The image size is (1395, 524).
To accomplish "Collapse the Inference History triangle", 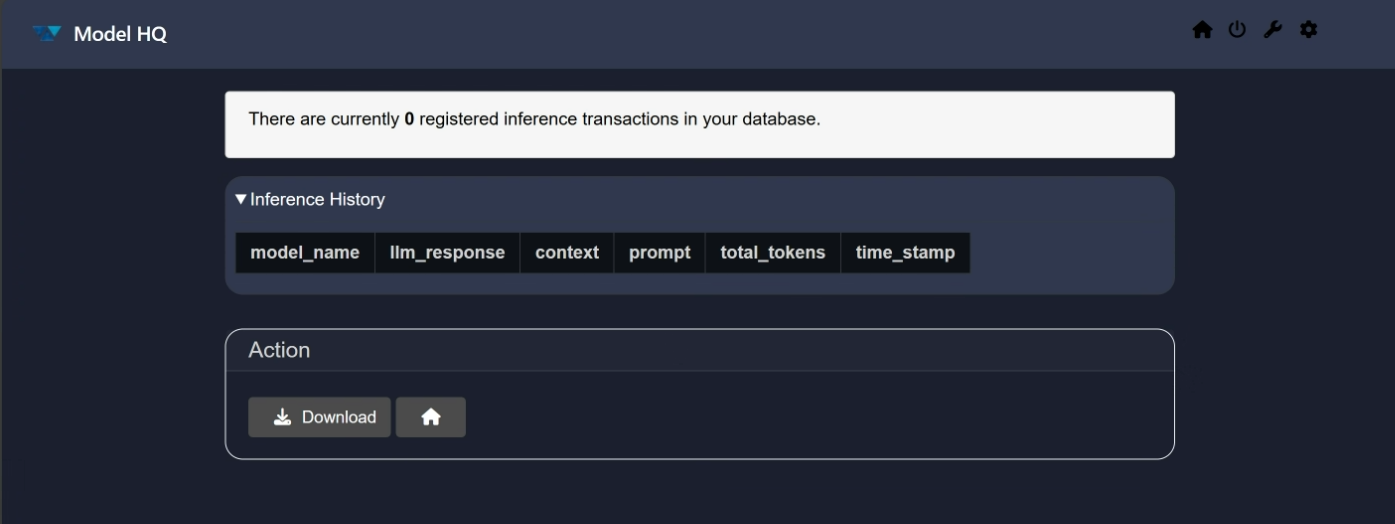I will 241,199.
